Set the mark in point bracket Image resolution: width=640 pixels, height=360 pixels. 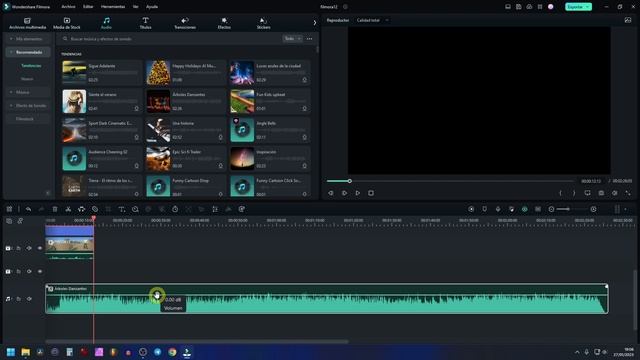pos(560,193)
